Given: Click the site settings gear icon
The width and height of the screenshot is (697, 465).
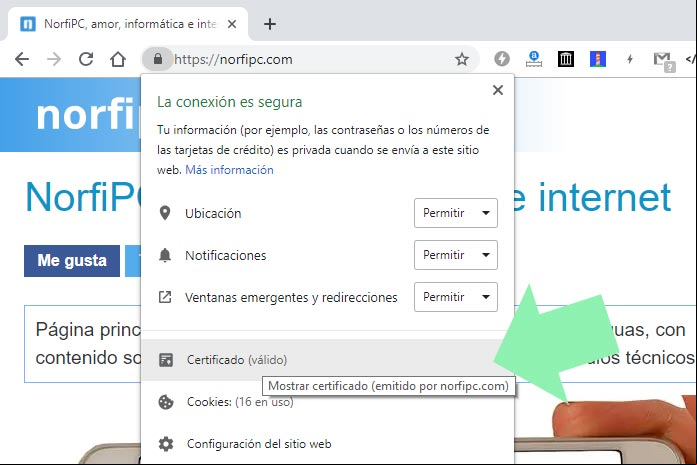Looking at the screenshot, I should click(x=166, y=444).
